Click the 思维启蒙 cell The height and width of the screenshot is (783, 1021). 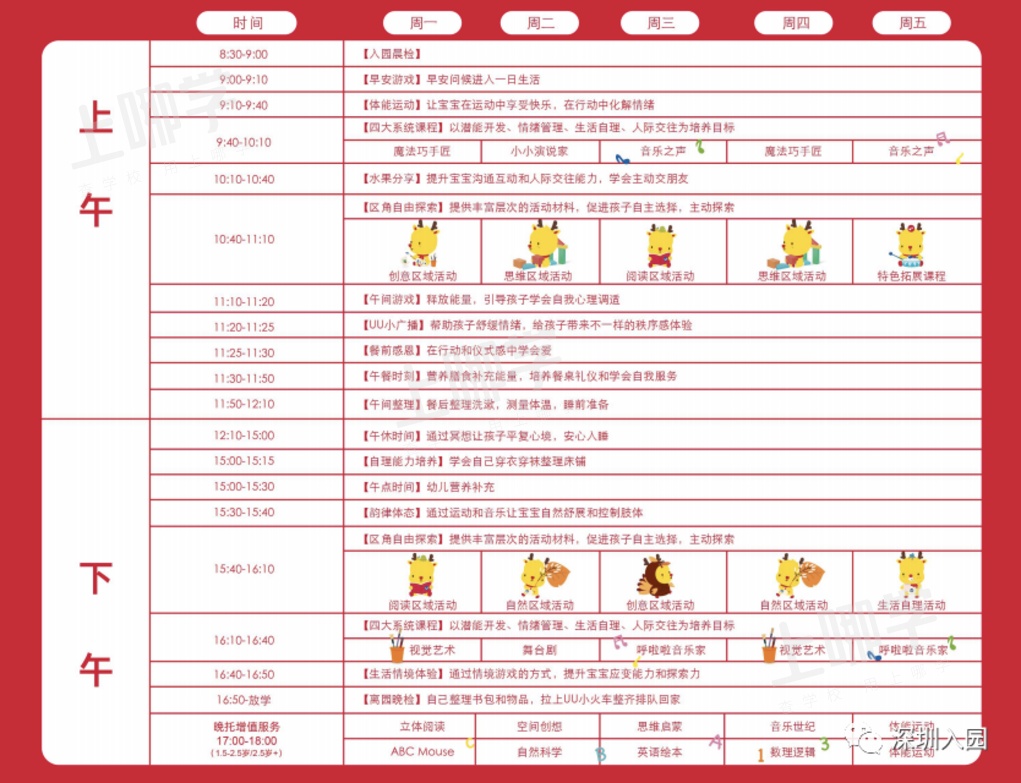tap(660, 726)
